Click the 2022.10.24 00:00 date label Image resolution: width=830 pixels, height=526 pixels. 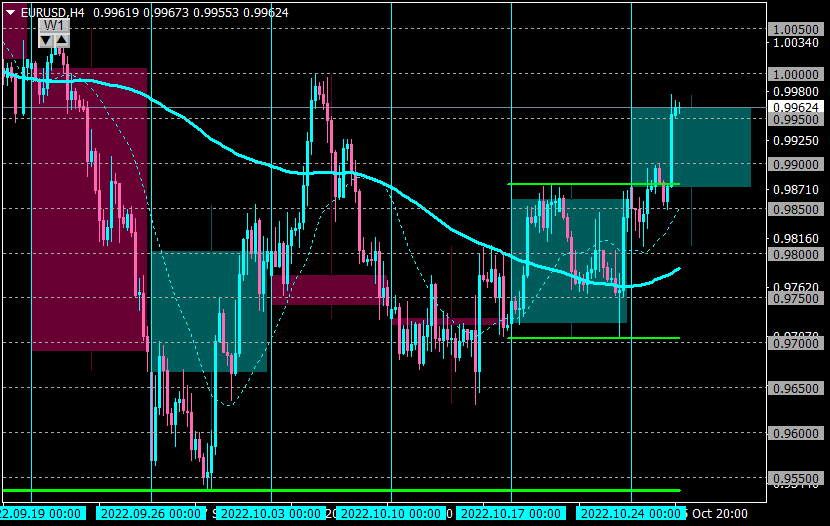630,513
